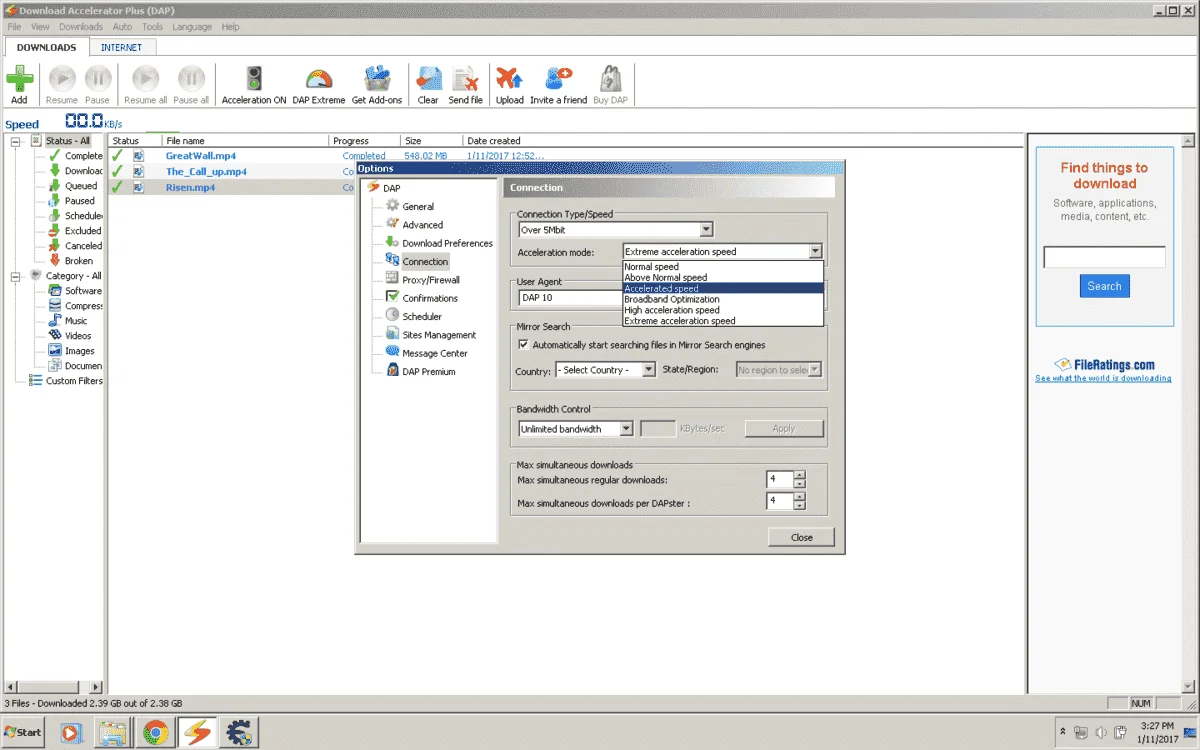Open the Language menu

(192, 27)
